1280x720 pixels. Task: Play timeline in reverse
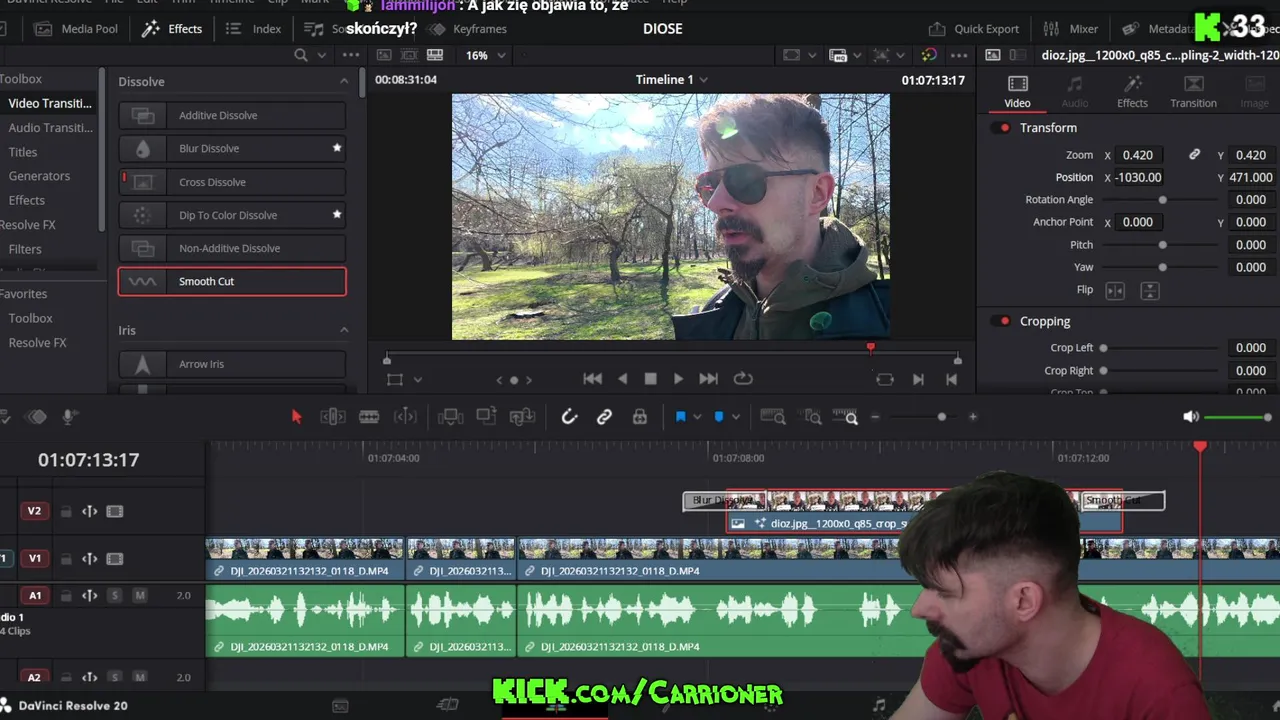coord(623,379)
